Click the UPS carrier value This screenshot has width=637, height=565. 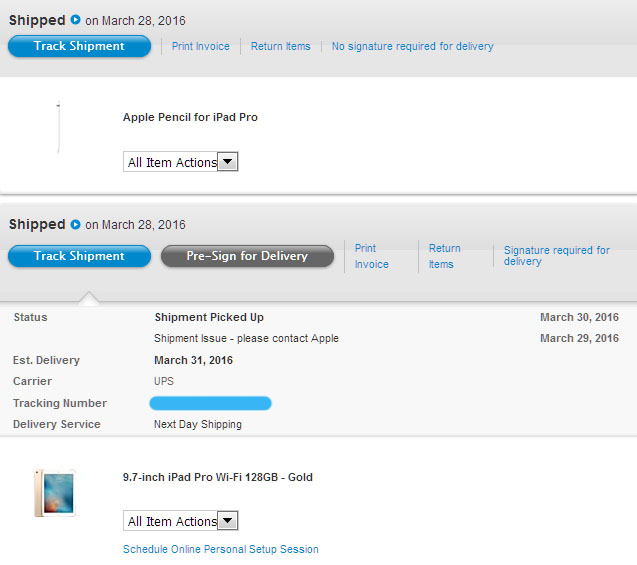coord(164,381)
